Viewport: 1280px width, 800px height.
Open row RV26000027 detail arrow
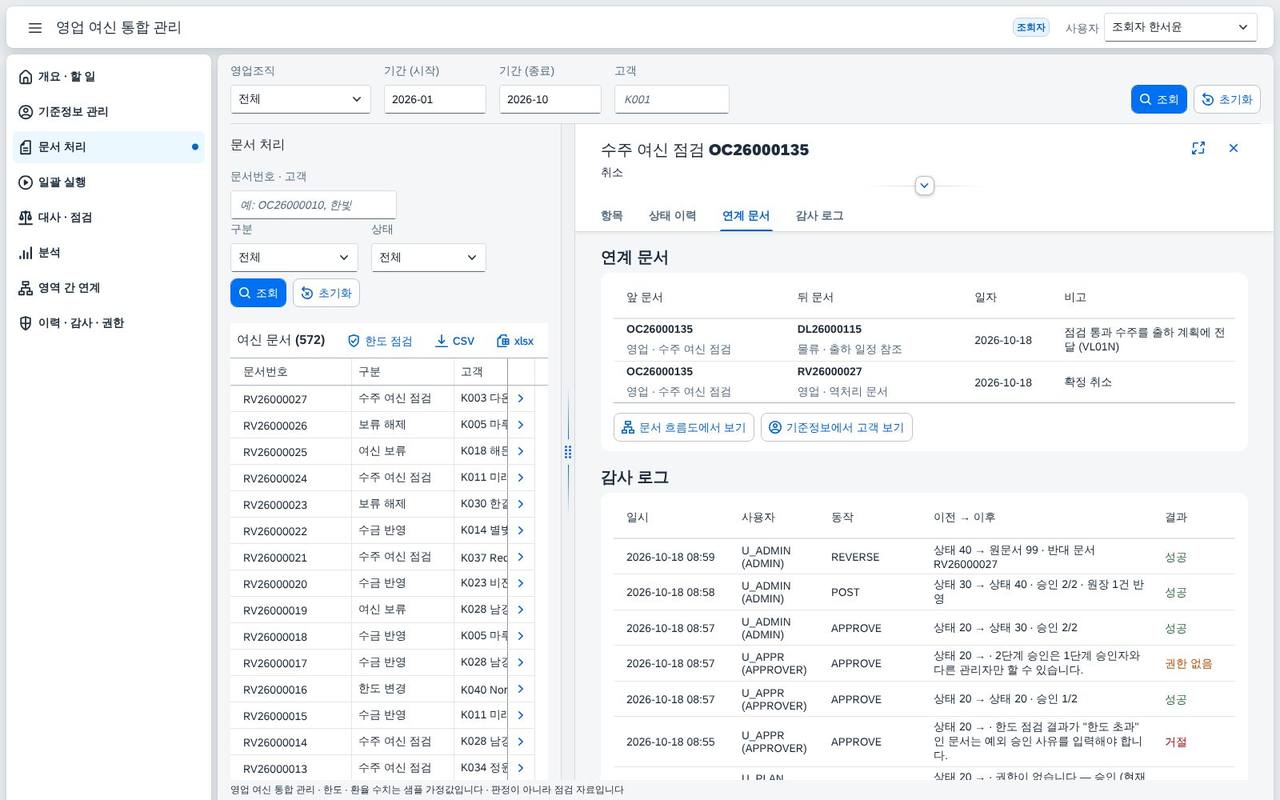520,398
